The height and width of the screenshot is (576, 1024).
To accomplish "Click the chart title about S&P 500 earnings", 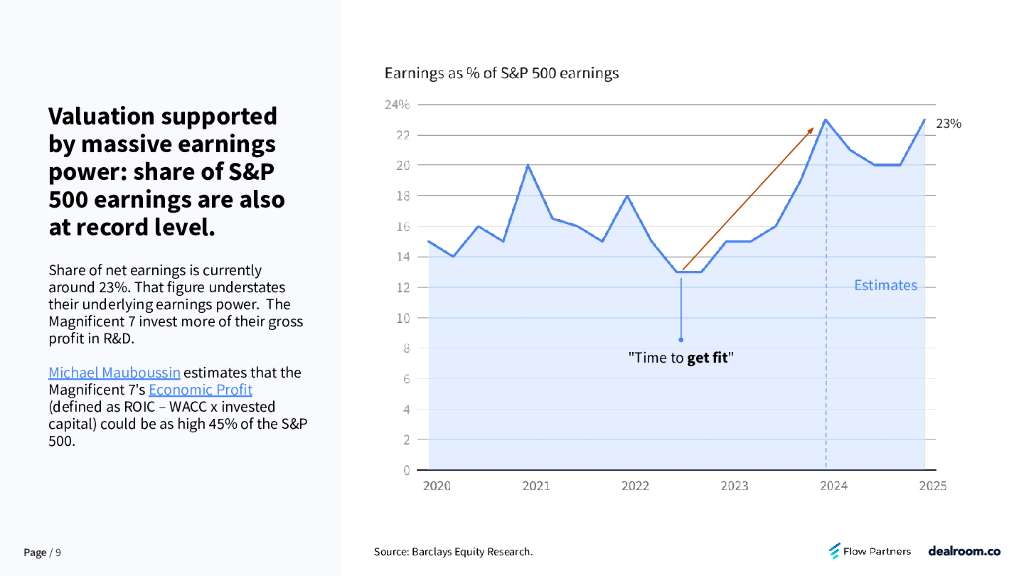I will click(x=502, y=73).
